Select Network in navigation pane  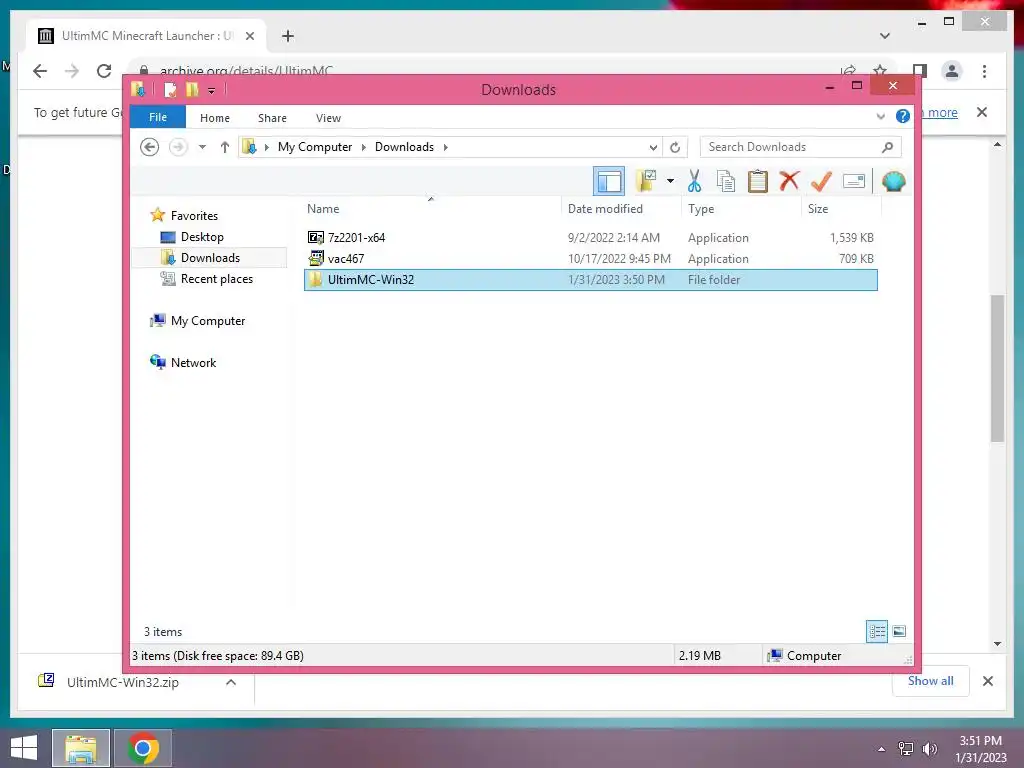(193, 362)
